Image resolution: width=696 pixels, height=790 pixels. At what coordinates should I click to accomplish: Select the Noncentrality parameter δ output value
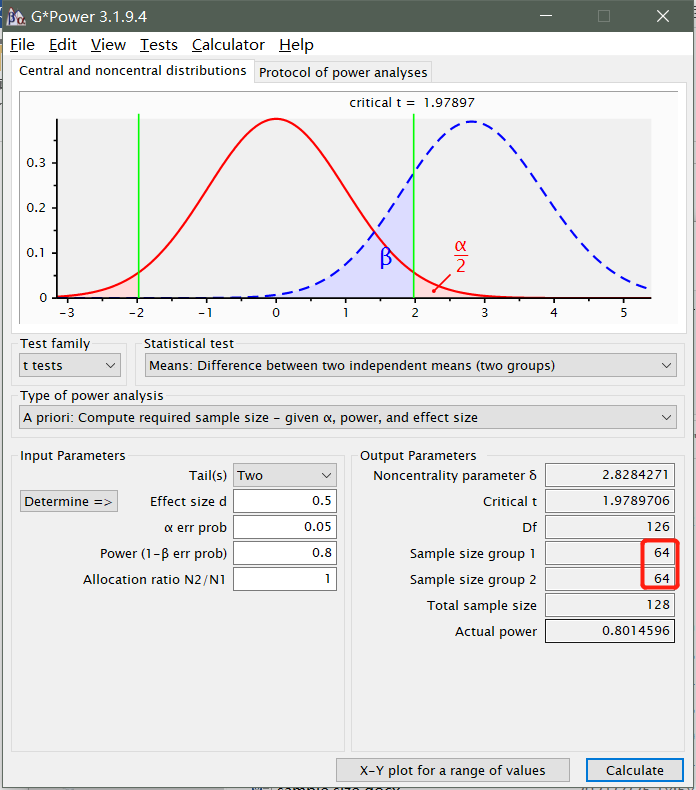tap(610, 475)
